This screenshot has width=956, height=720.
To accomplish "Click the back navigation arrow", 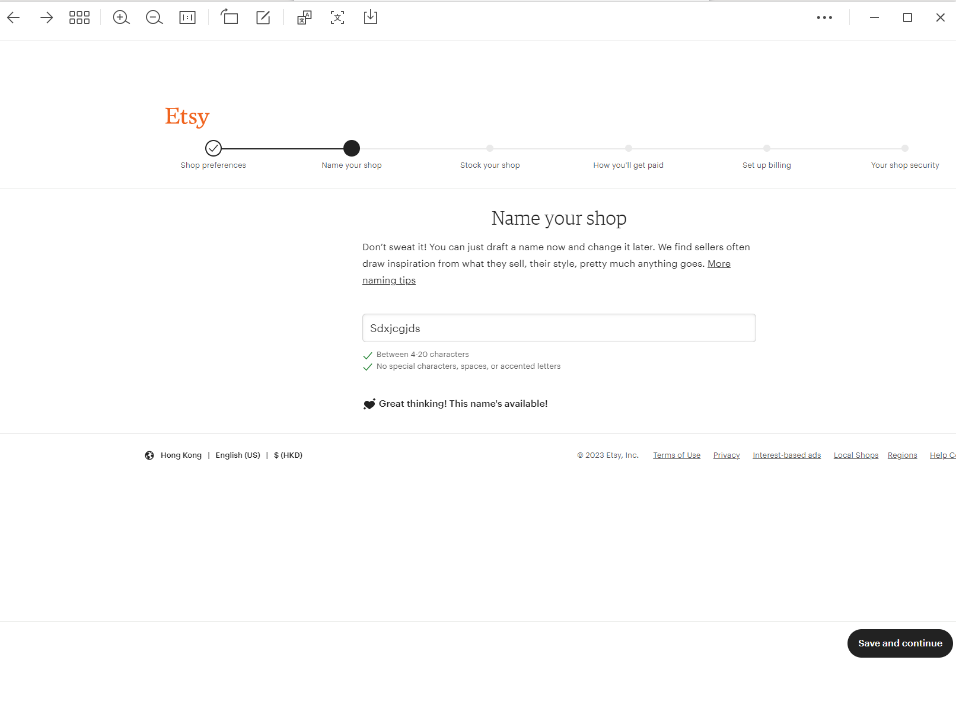I will tap(14, 17).
